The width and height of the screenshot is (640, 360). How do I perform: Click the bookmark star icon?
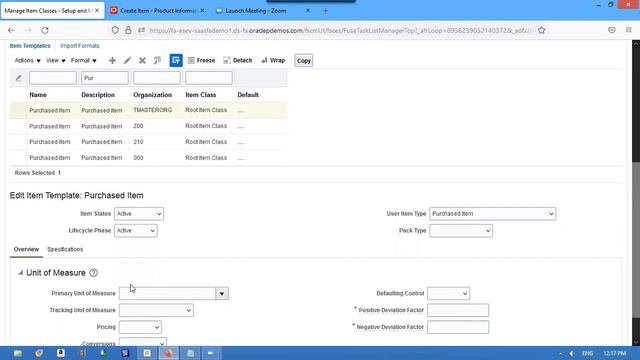click(x=542, y=30)
